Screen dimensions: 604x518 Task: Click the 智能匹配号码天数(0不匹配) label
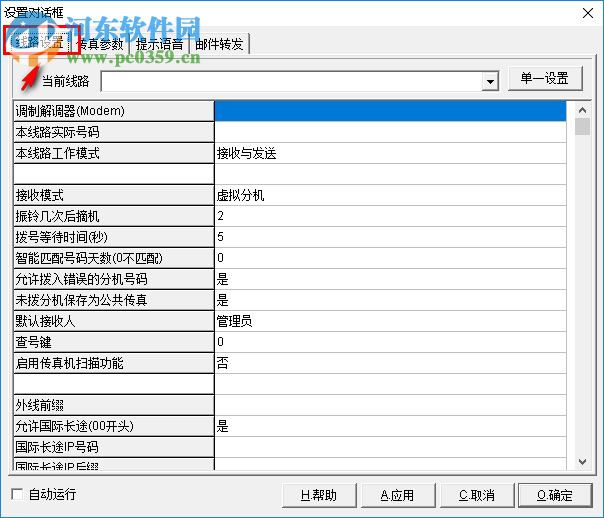(x=114, y=258)
